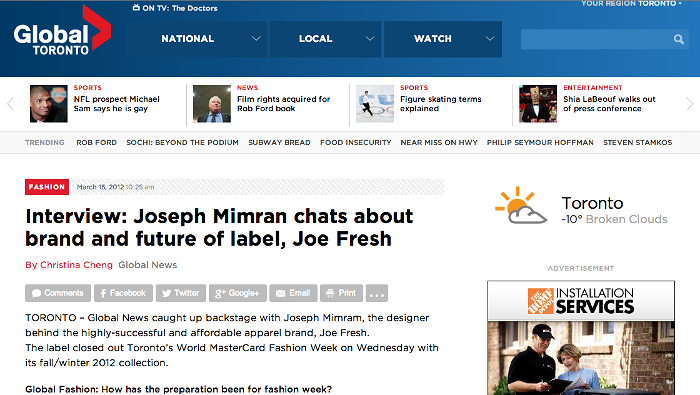Click the TV icon beside ON TV
Image resolution: width=700 pixels, height=395 pixels.
136,8
